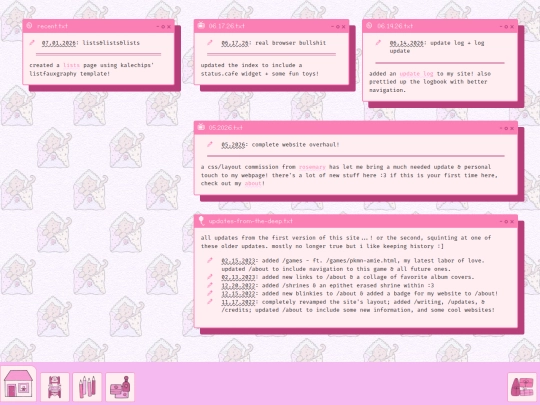Open the perfume bottle and cards icon
Image resolution: width=540 pixels, height=405 pixels.
point(120,387)
